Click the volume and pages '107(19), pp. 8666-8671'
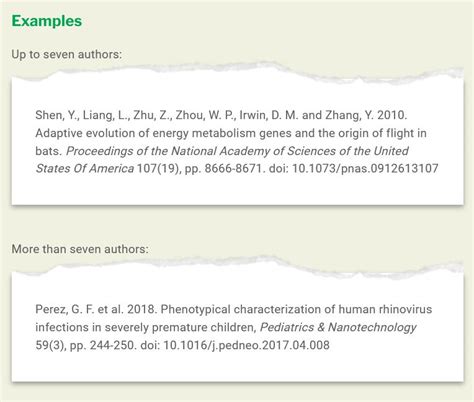Screen dimensions: 474x402 (x=199, y=168)
